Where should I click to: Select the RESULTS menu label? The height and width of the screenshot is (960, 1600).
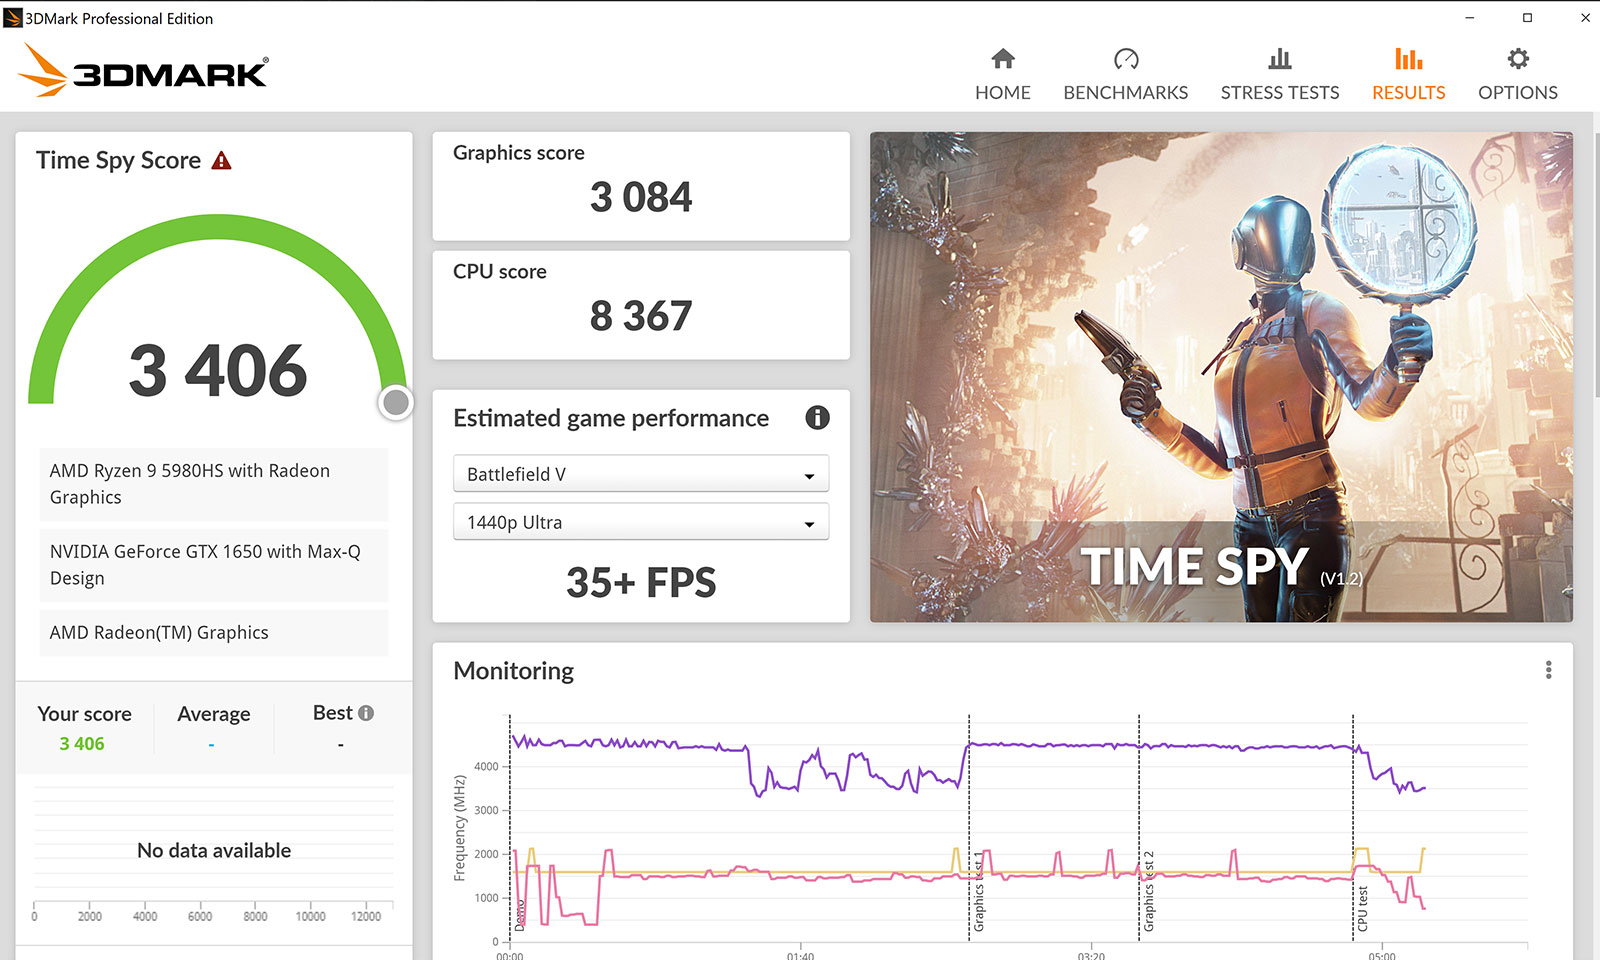coord(1408,92)
